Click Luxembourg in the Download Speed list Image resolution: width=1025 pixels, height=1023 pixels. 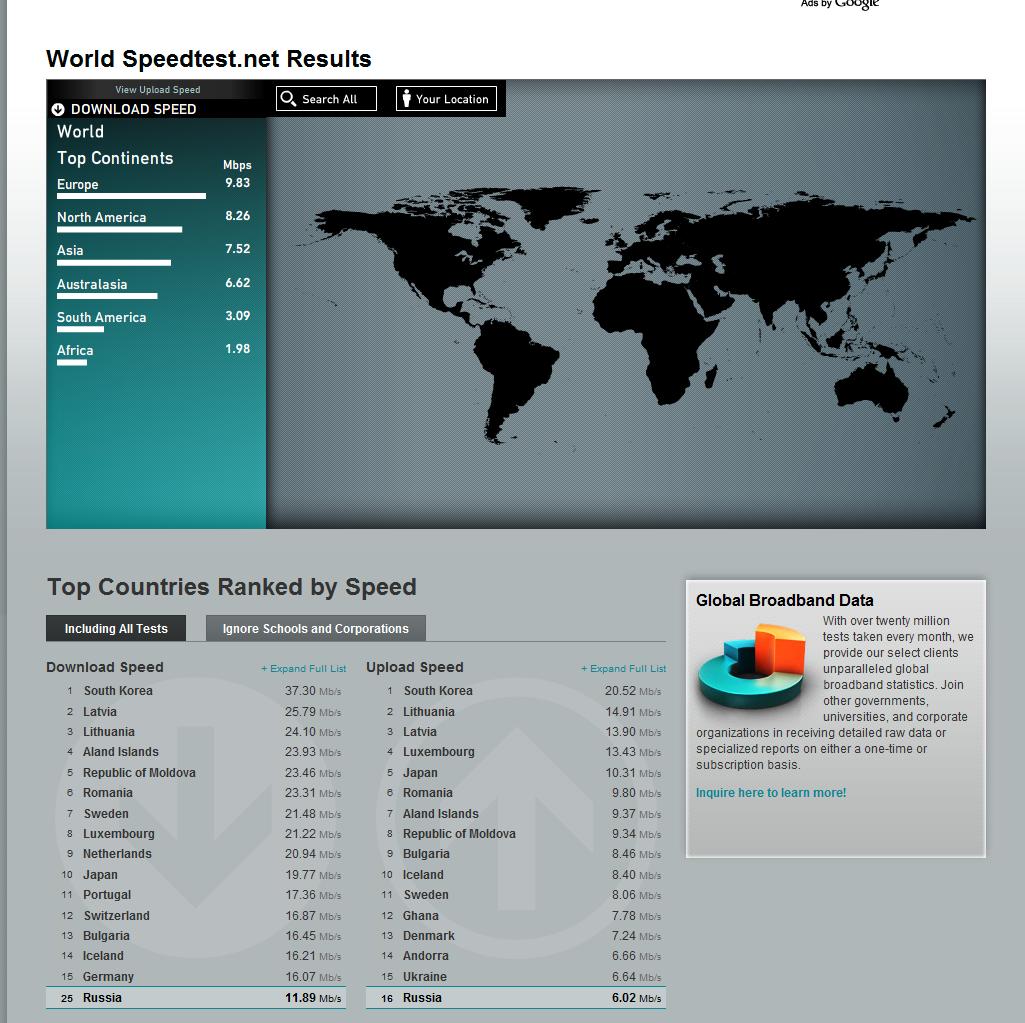[x=119, y=833]
